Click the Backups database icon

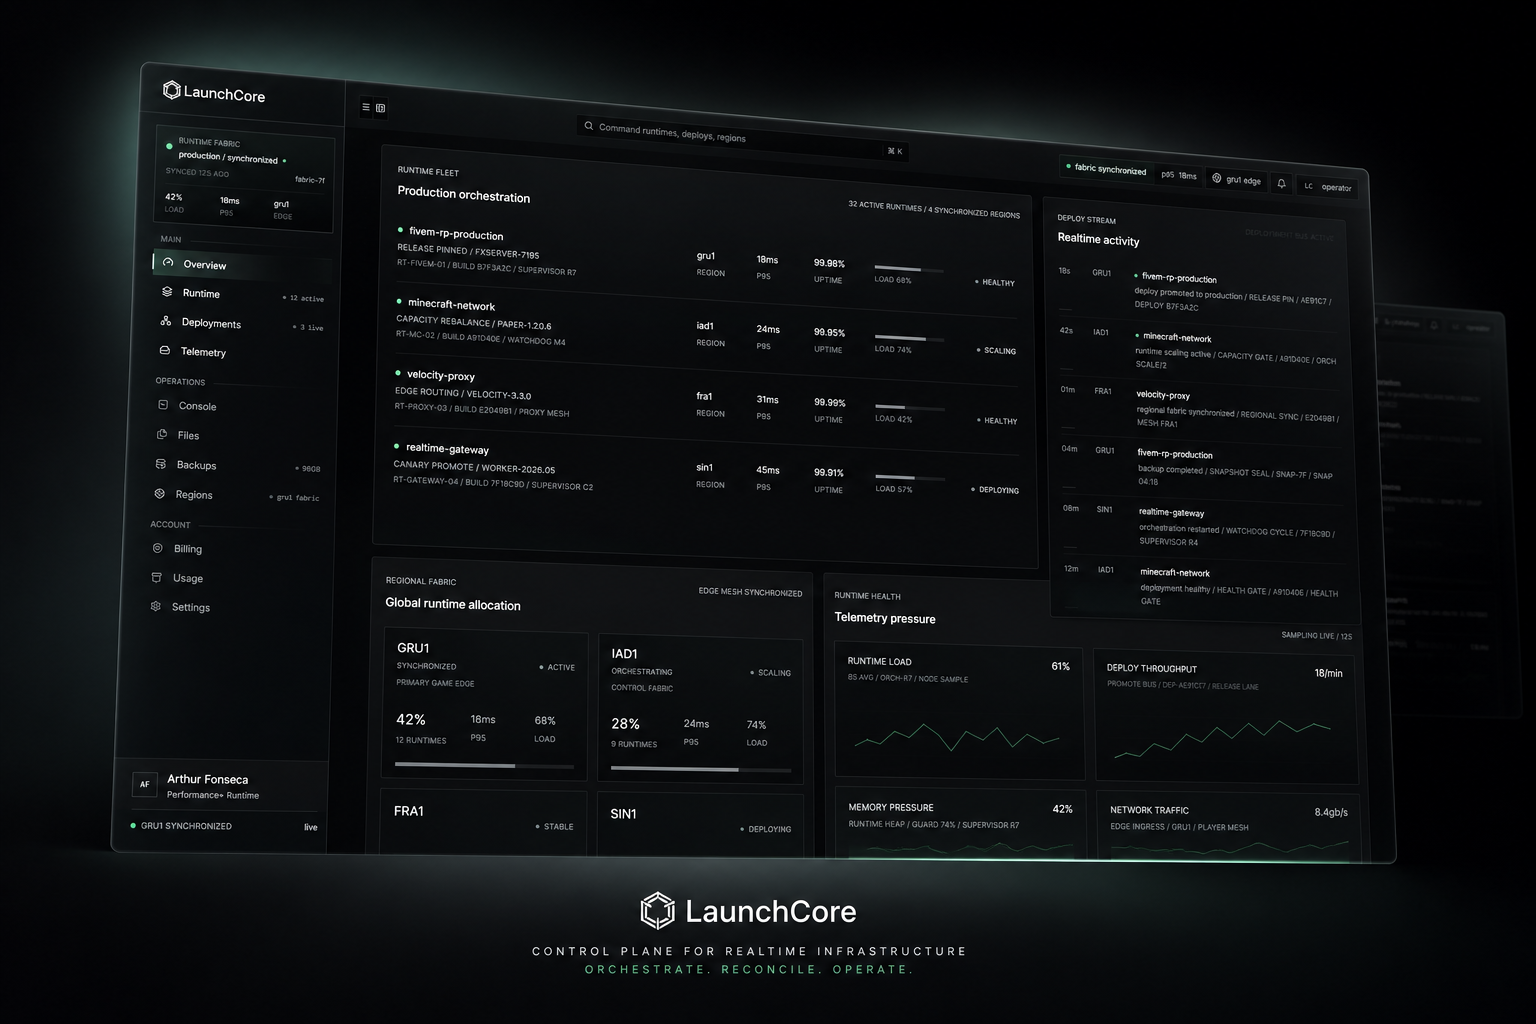[160, 464]
